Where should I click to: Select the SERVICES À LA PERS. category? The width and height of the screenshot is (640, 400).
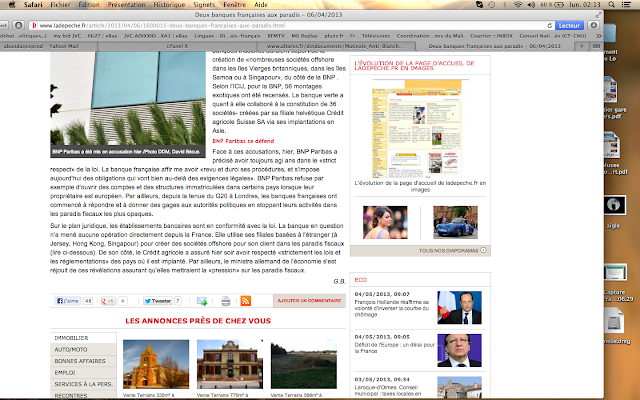point(83,384)
